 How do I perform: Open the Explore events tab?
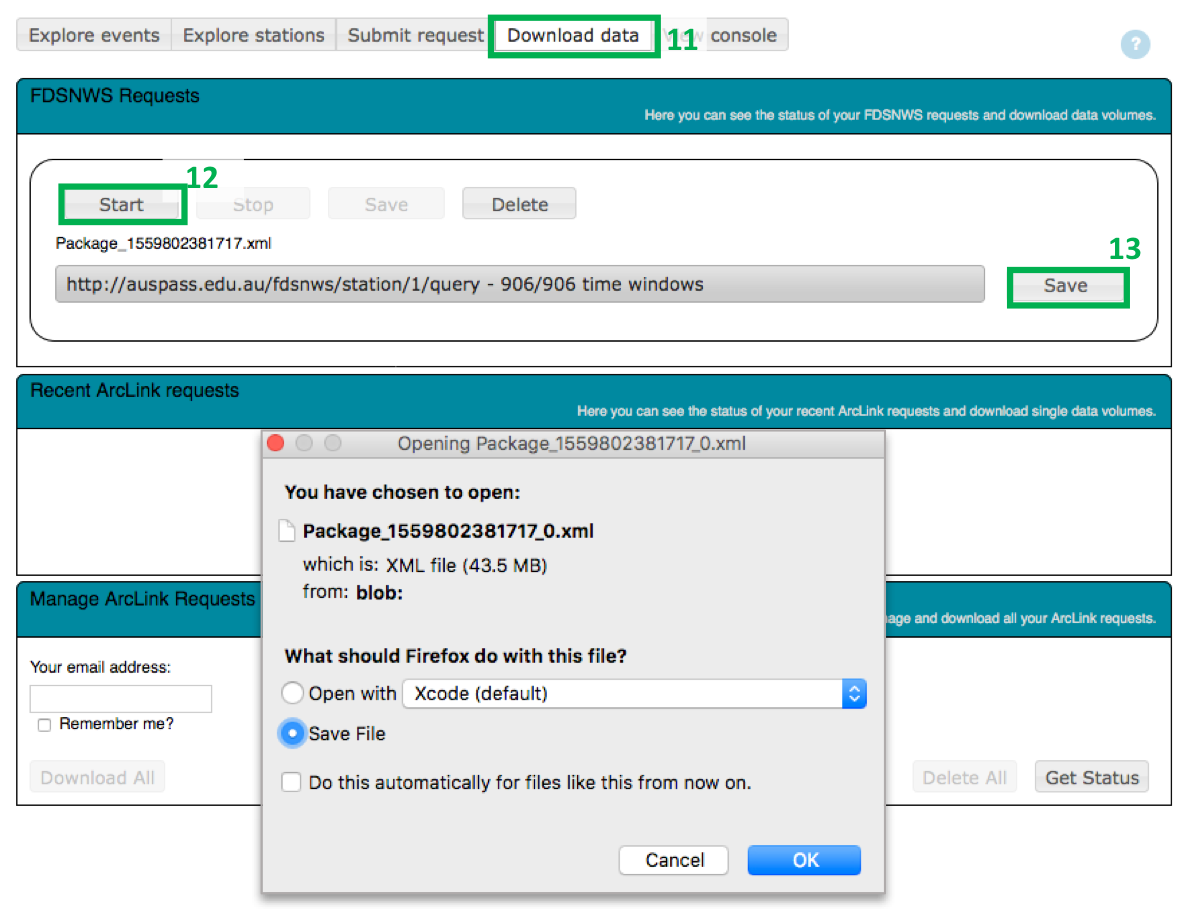pyautogui.click(x=94, y=35)
